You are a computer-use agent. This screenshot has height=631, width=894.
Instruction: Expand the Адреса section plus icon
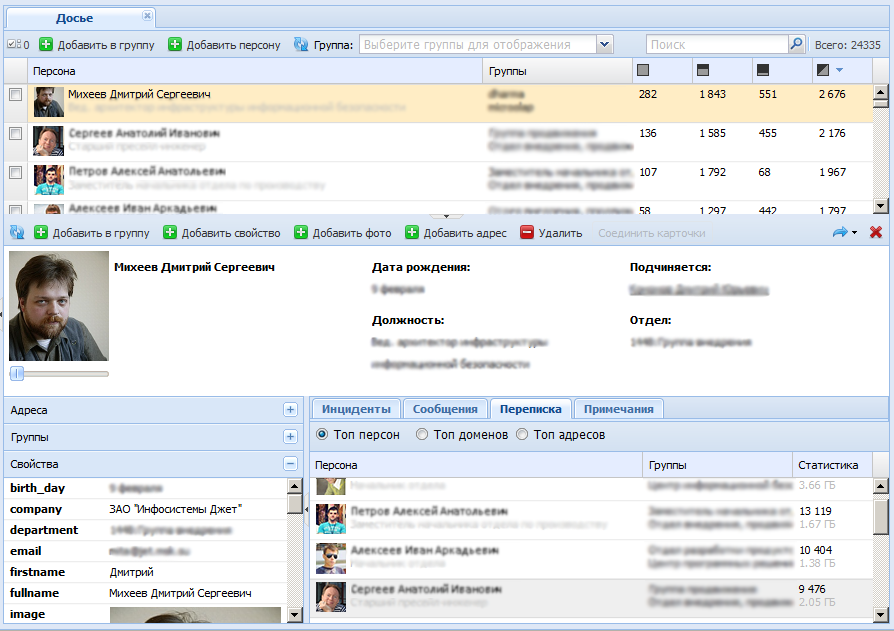290,410
